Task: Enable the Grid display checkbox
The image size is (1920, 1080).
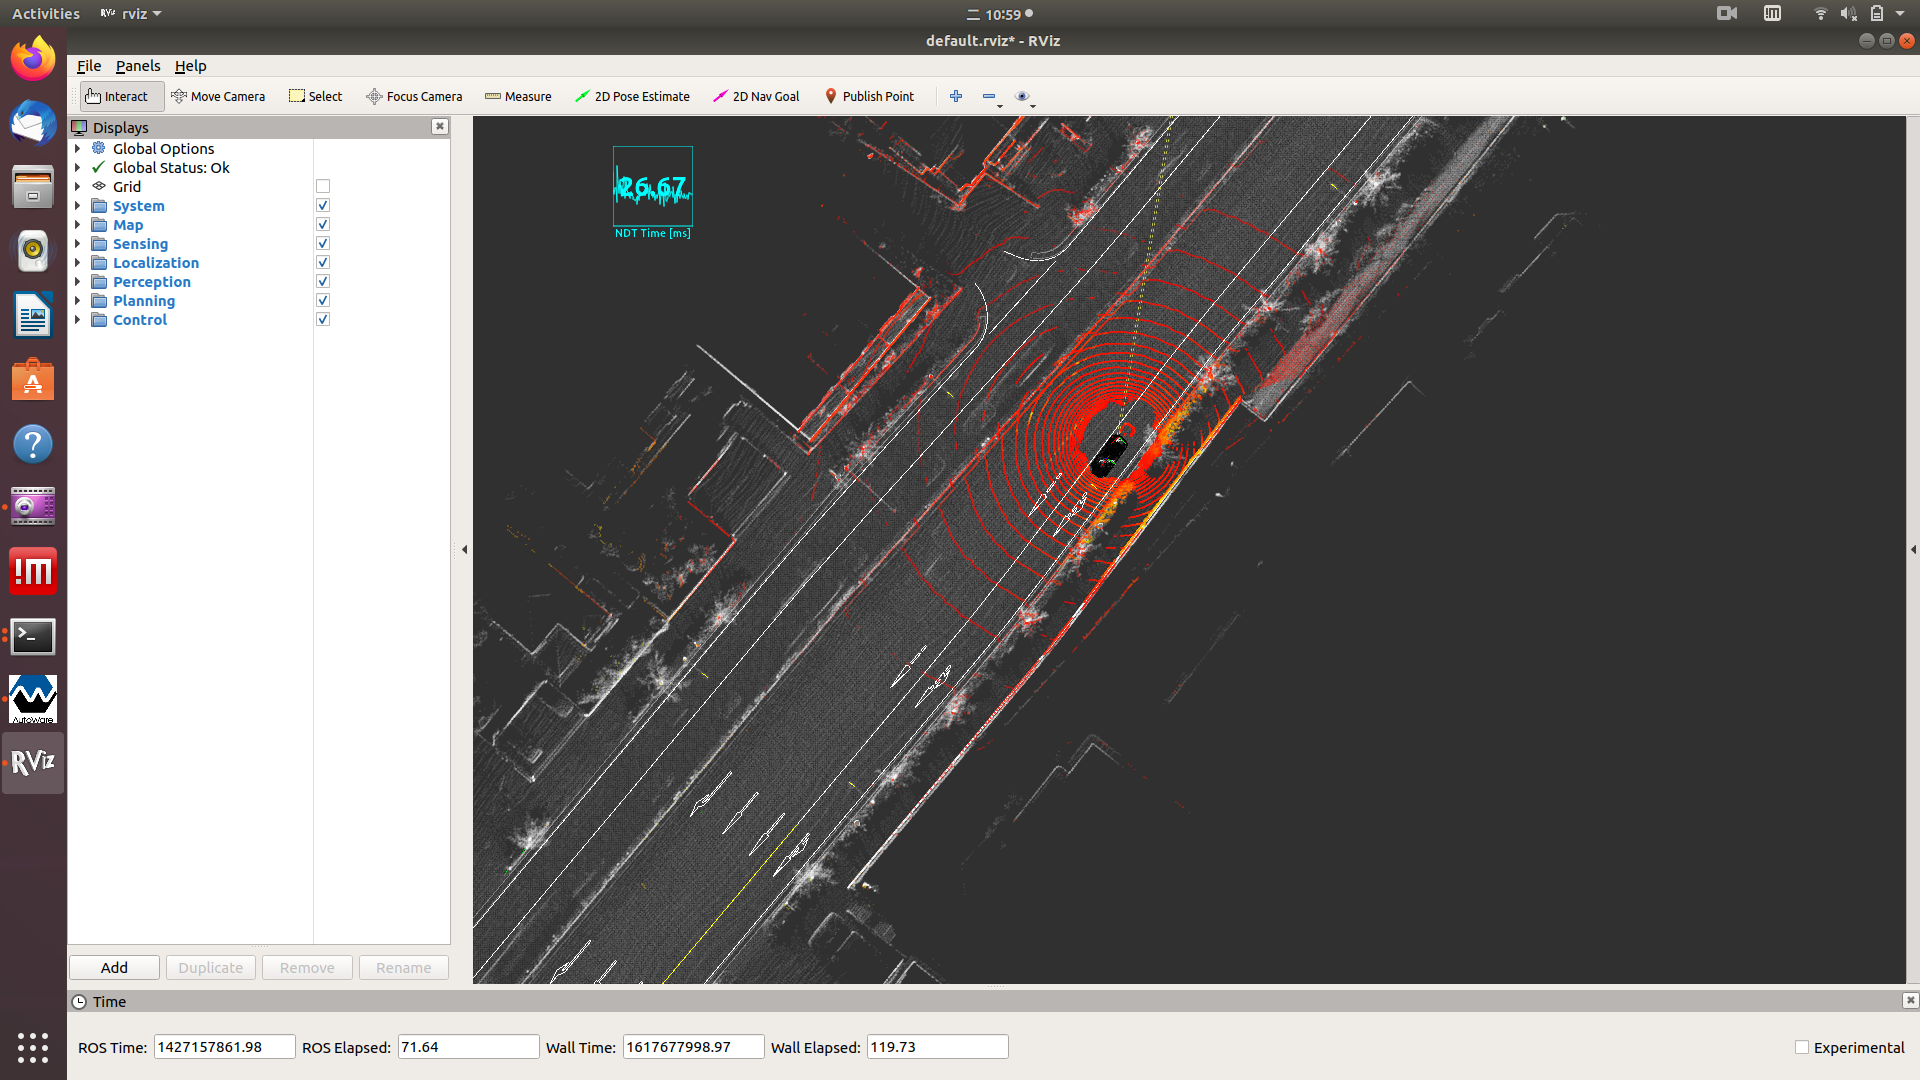Action: pyautogui.click(x=323, y=187)
